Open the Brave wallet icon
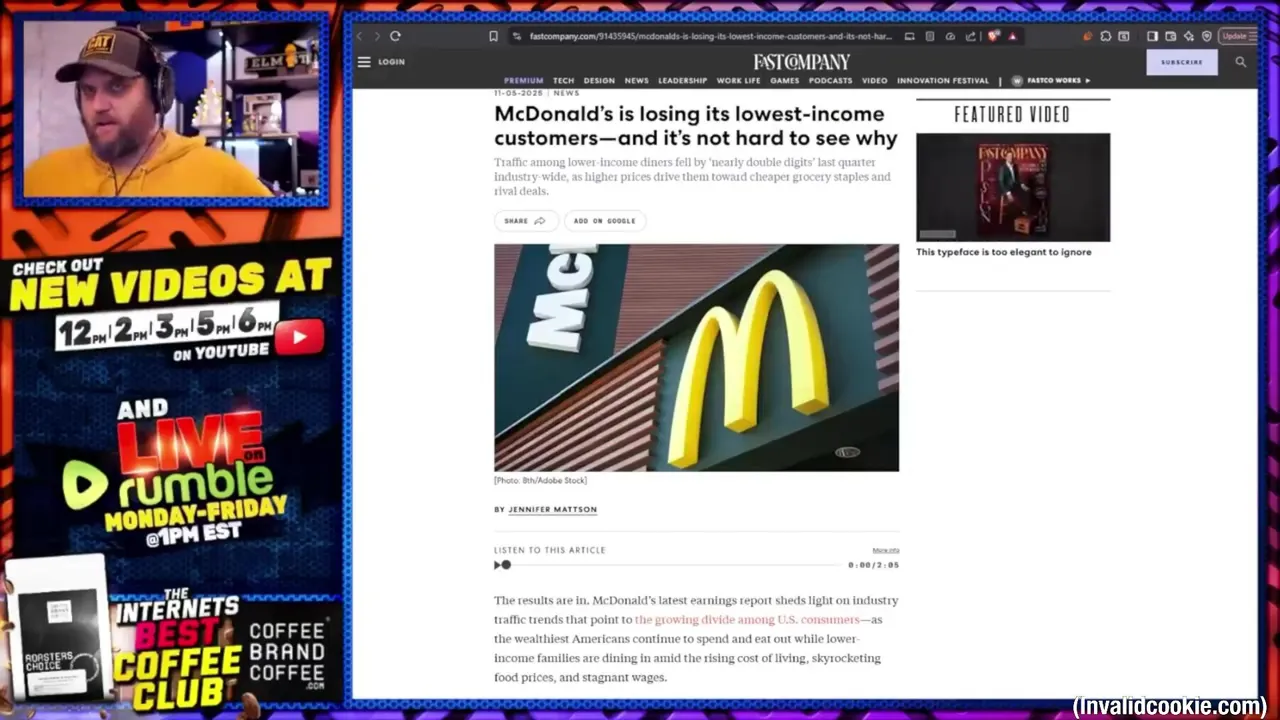 (x=1170, y=36)
